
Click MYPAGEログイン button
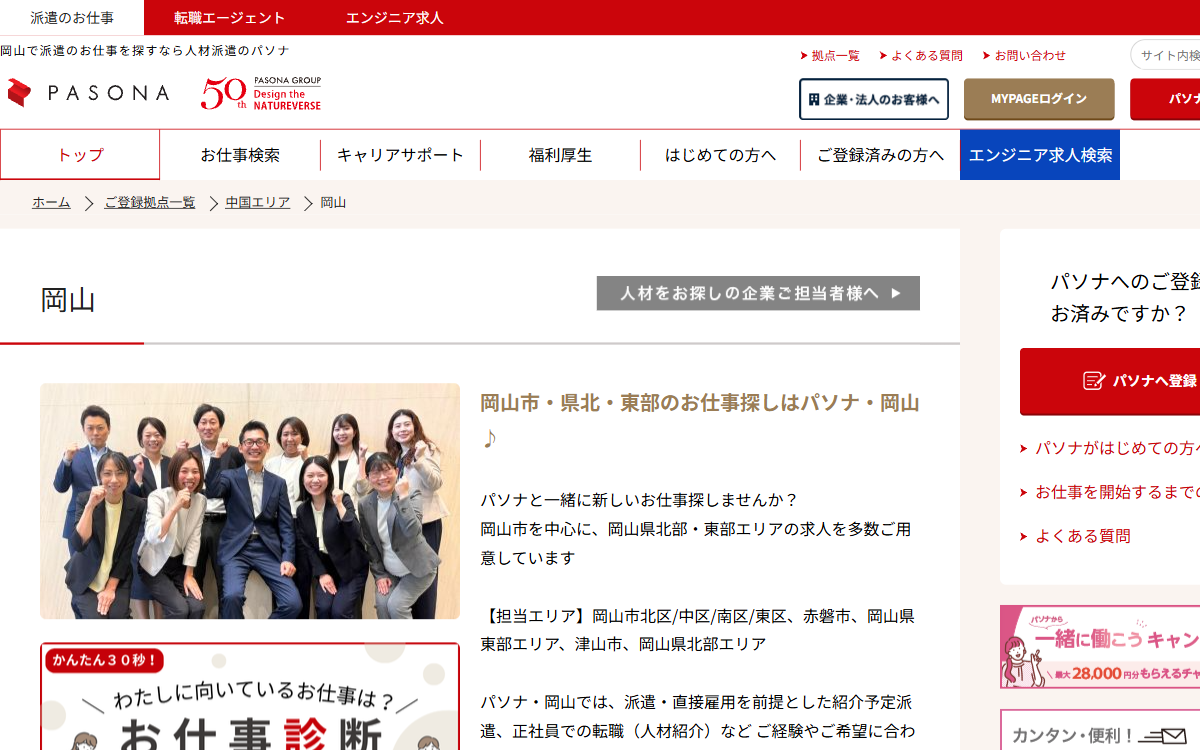point(1039,99)
